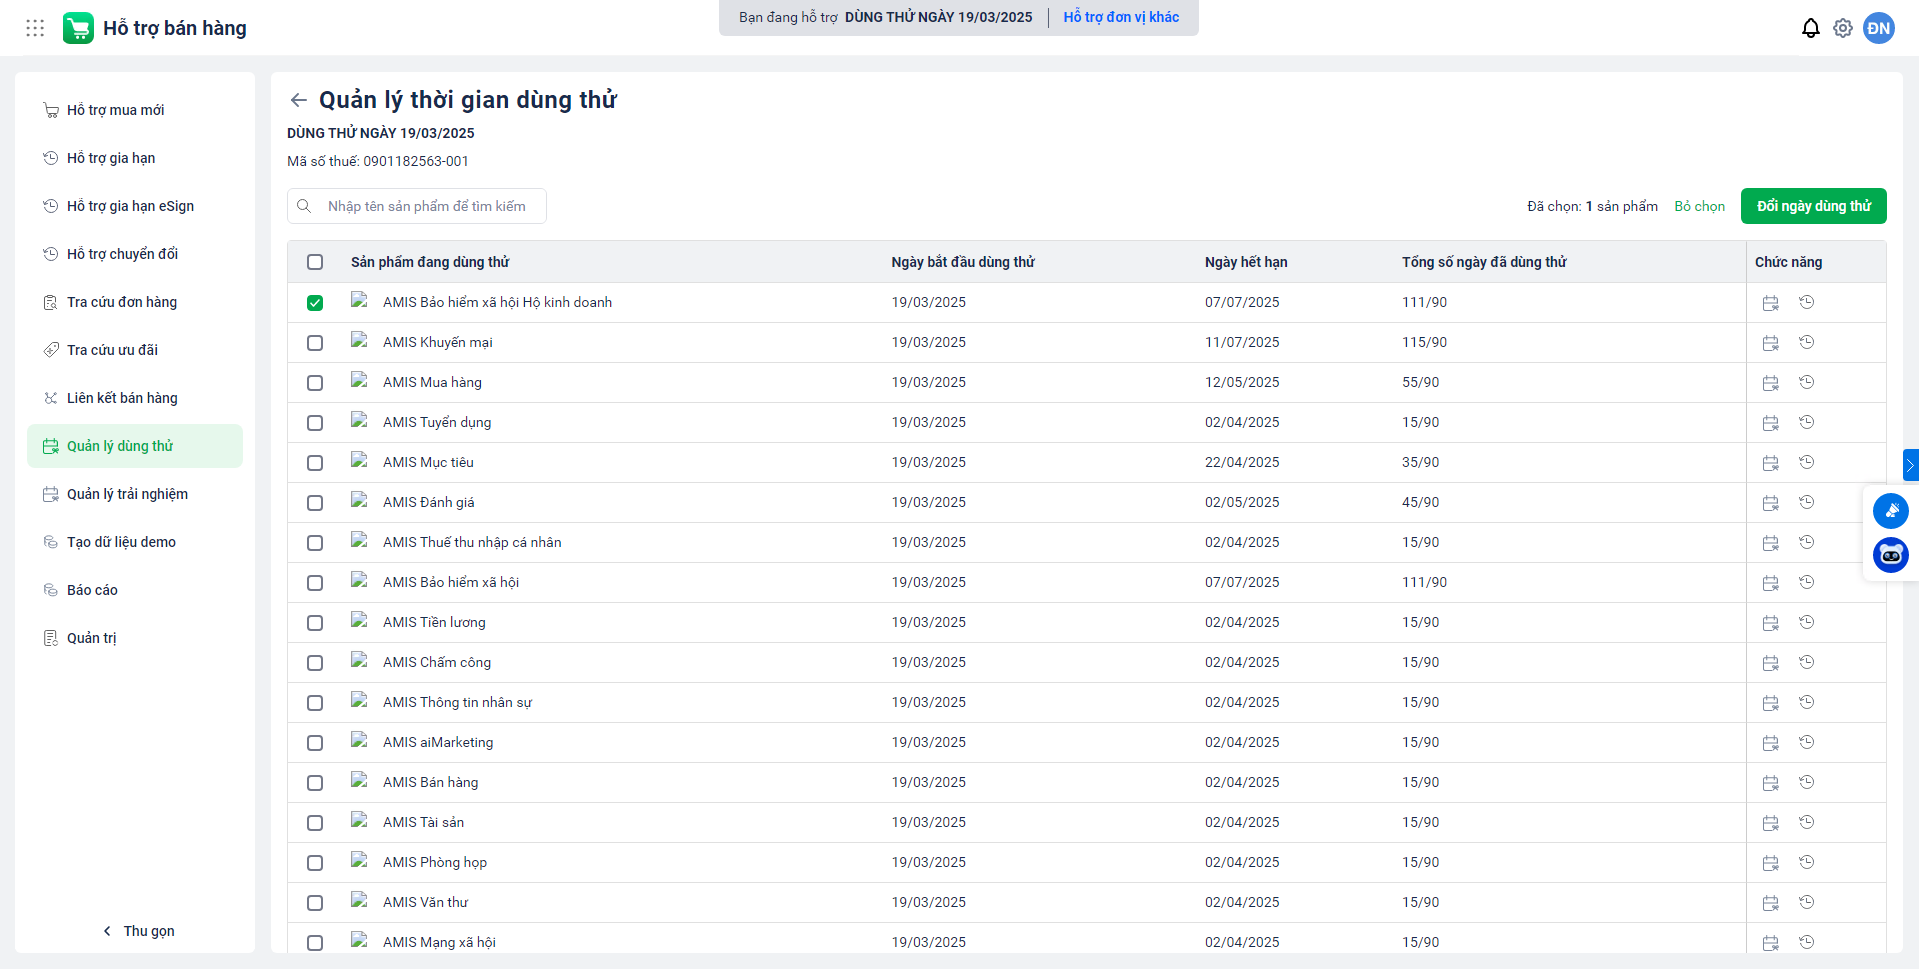Click the calendar icon for AMIS Mua hàng
Screen dimensions: 1919x969
pyautogui.click(x=1770, y=383)
